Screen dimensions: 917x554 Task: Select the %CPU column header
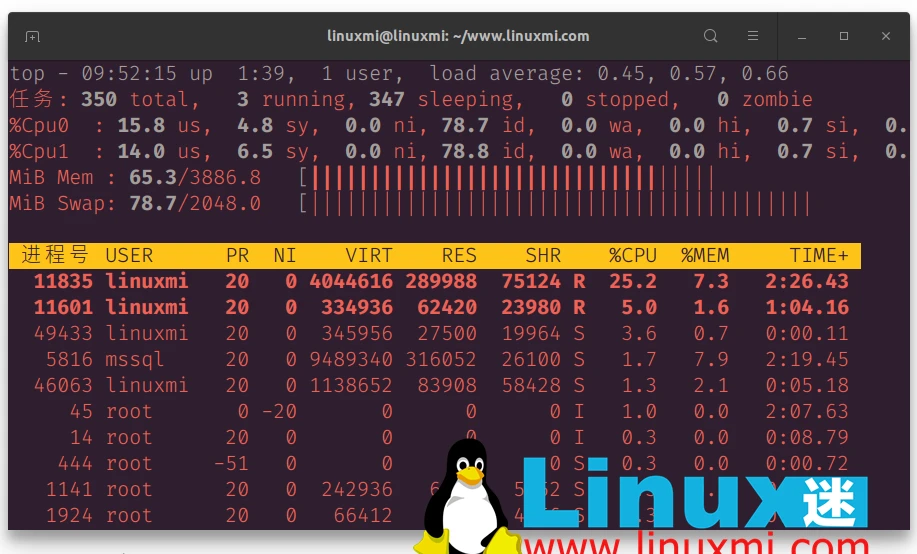click(x=633, y=256)
